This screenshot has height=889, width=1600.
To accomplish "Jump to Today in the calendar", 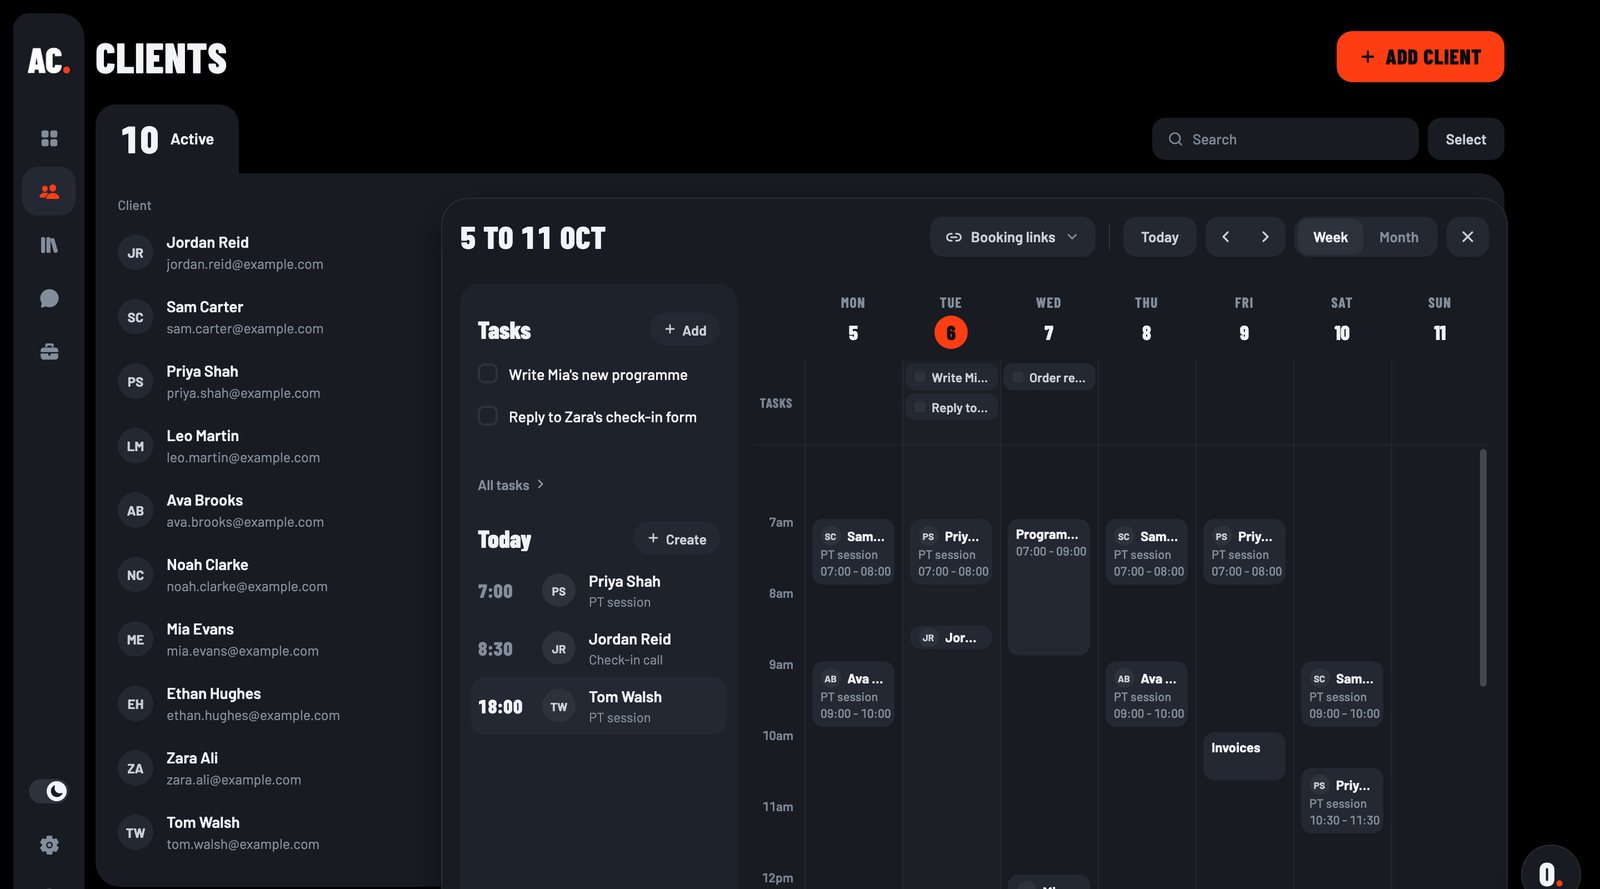I will (1160, 237).
